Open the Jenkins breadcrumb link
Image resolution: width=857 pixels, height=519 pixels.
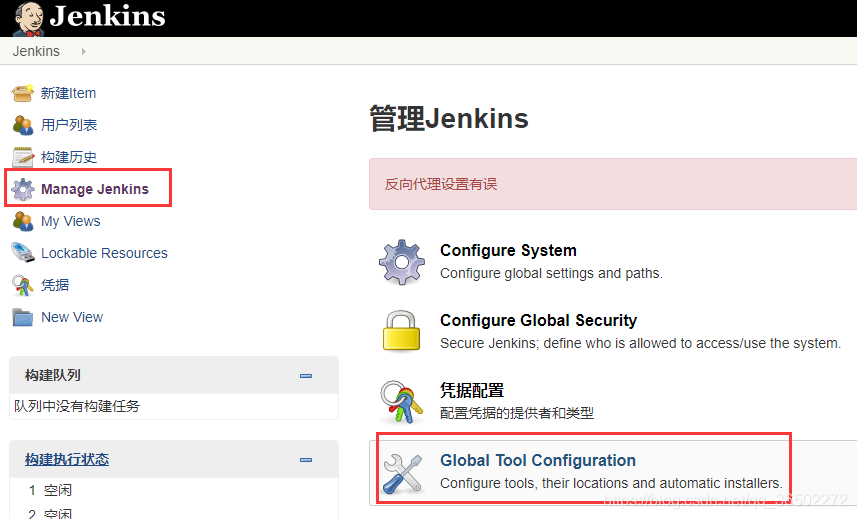[36, 51]
